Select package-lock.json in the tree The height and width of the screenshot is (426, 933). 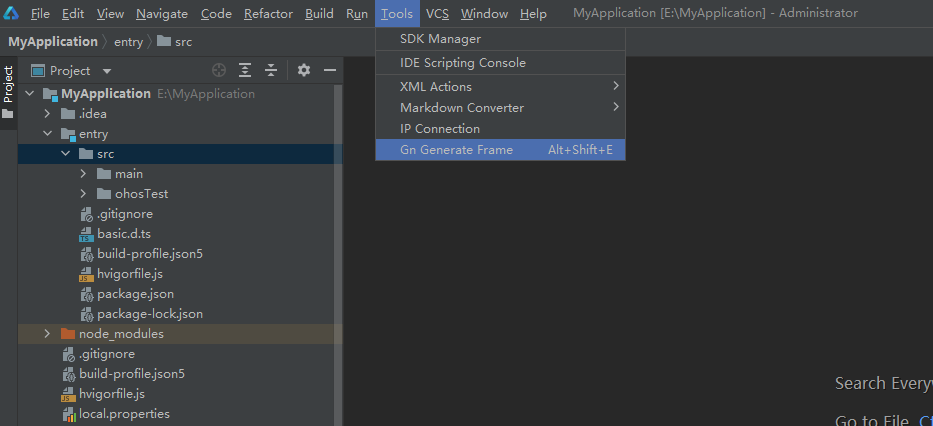(149, 314)
